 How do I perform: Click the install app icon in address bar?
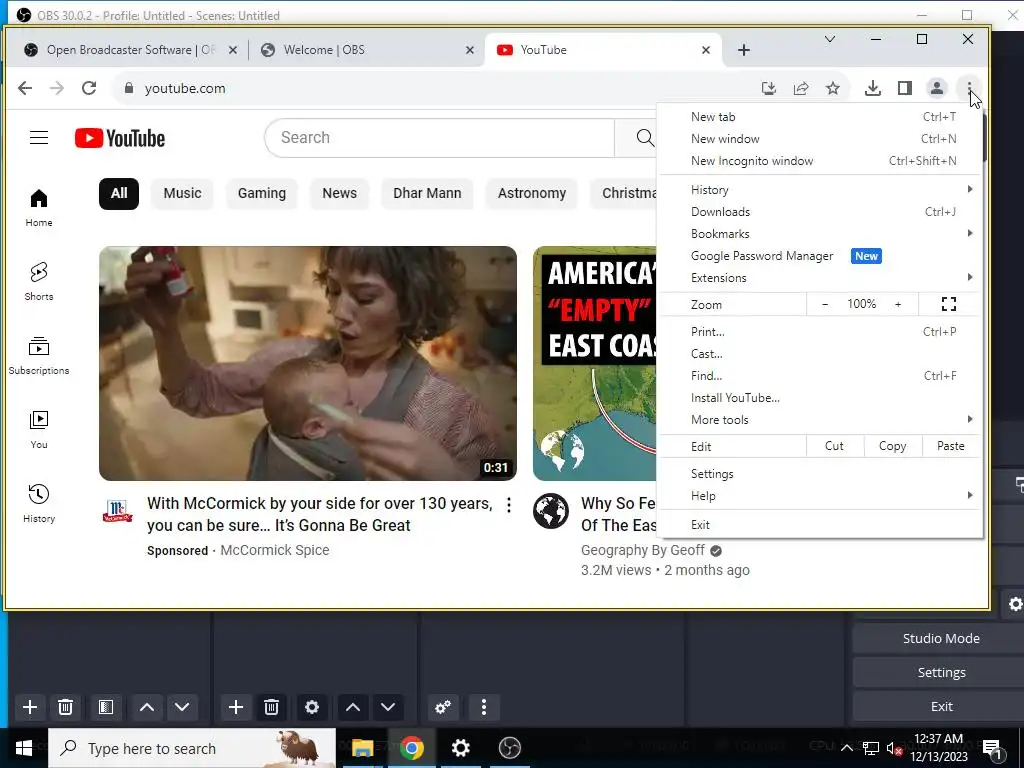(769, 88)
